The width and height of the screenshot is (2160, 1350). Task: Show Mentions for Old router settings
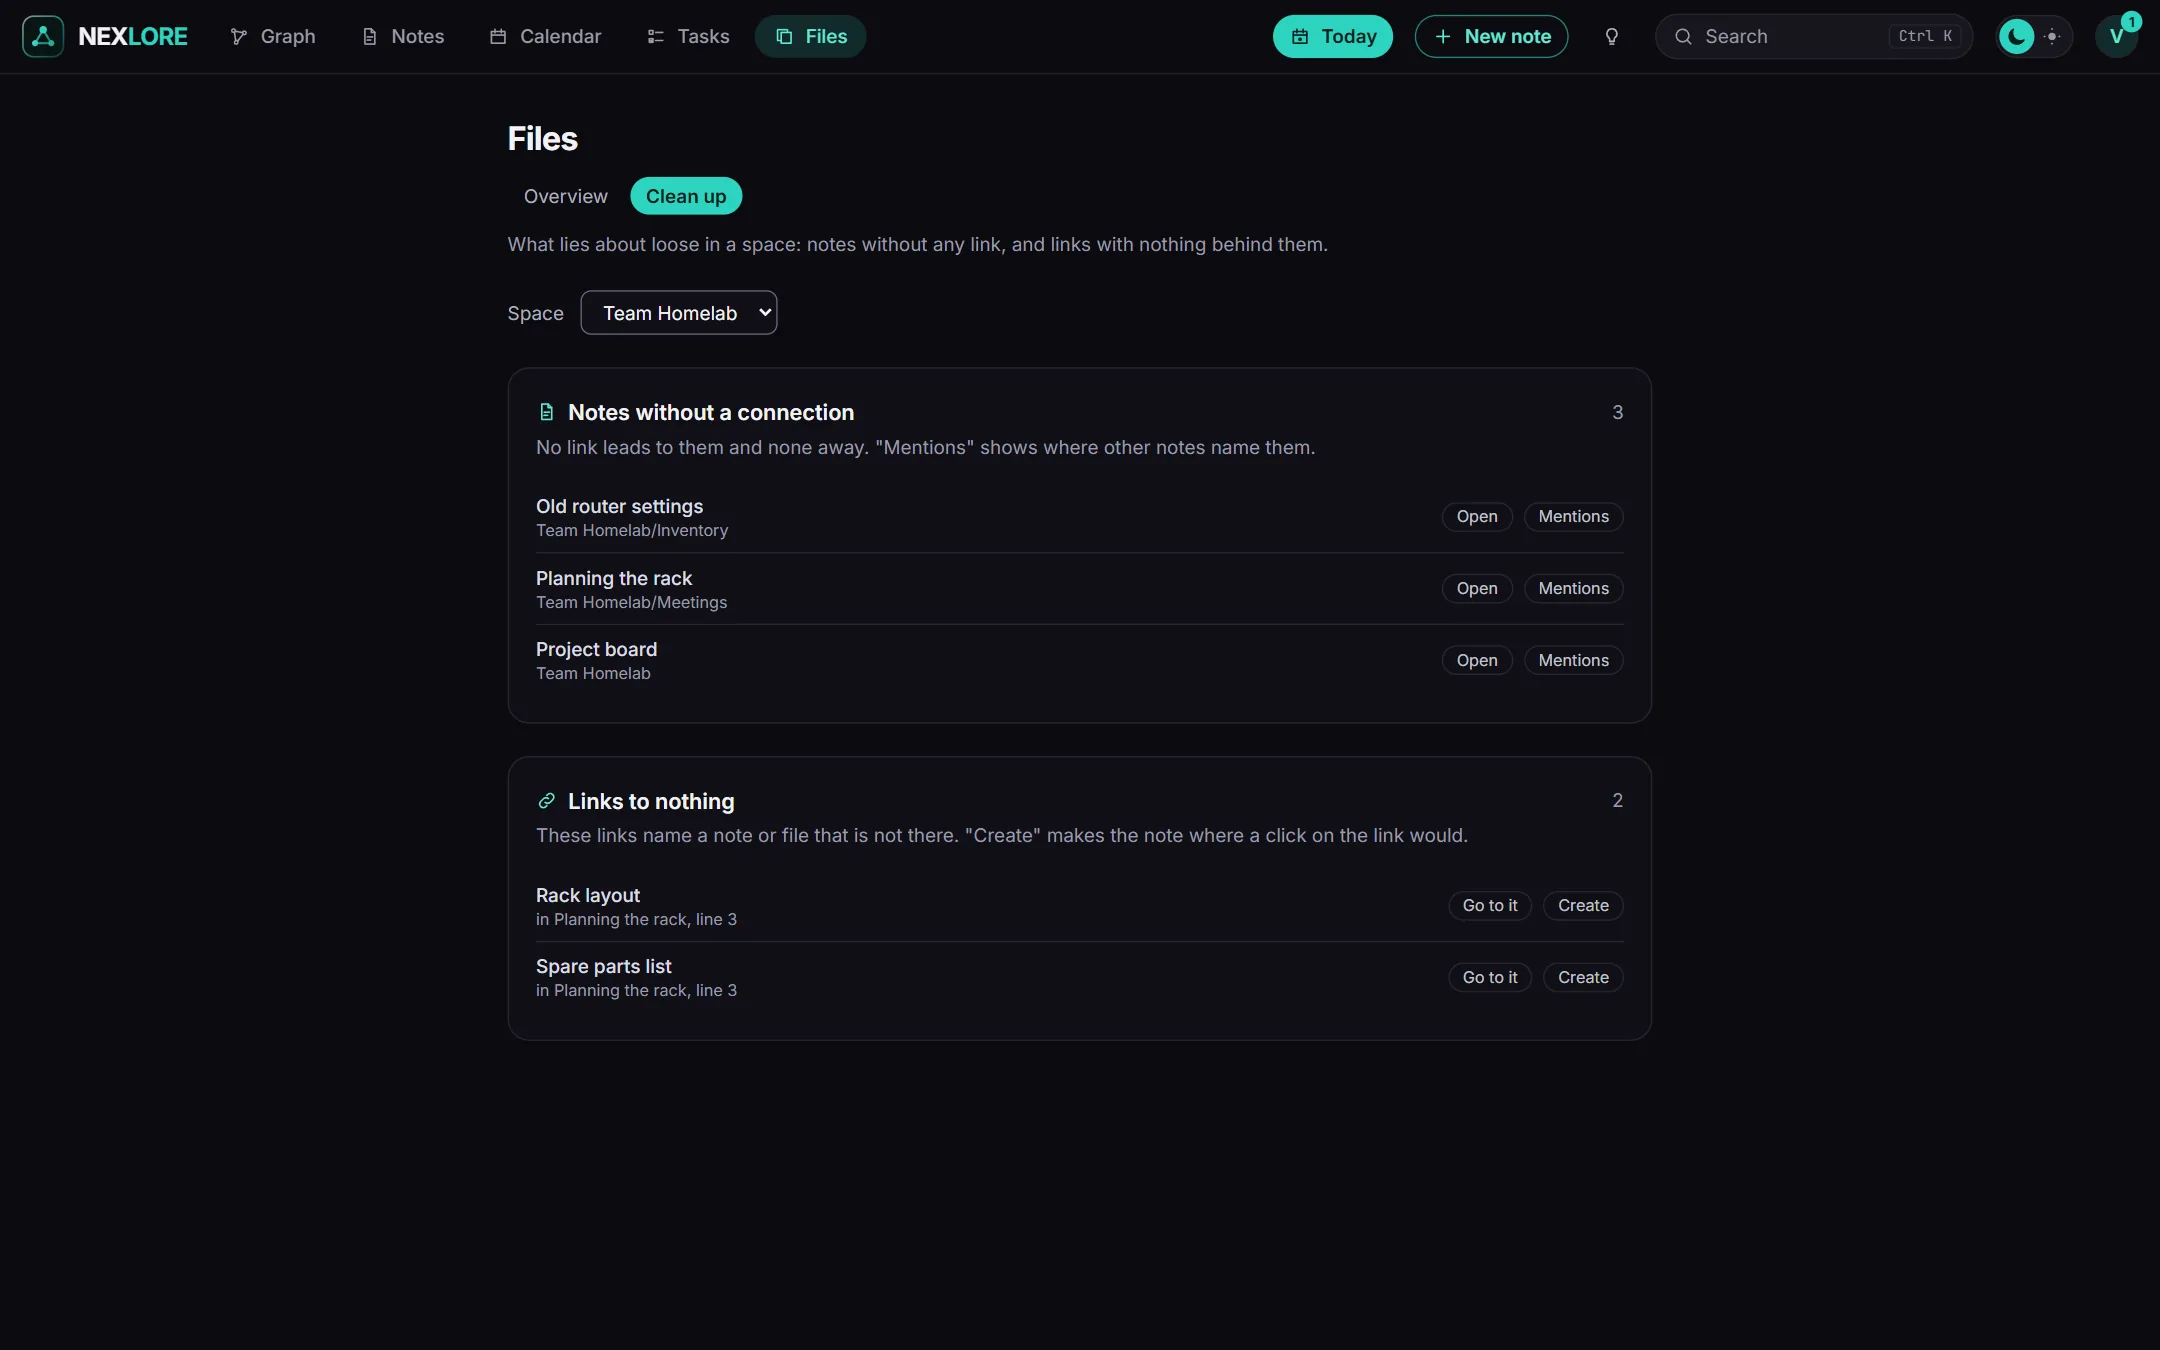(x=1573, y=516)
